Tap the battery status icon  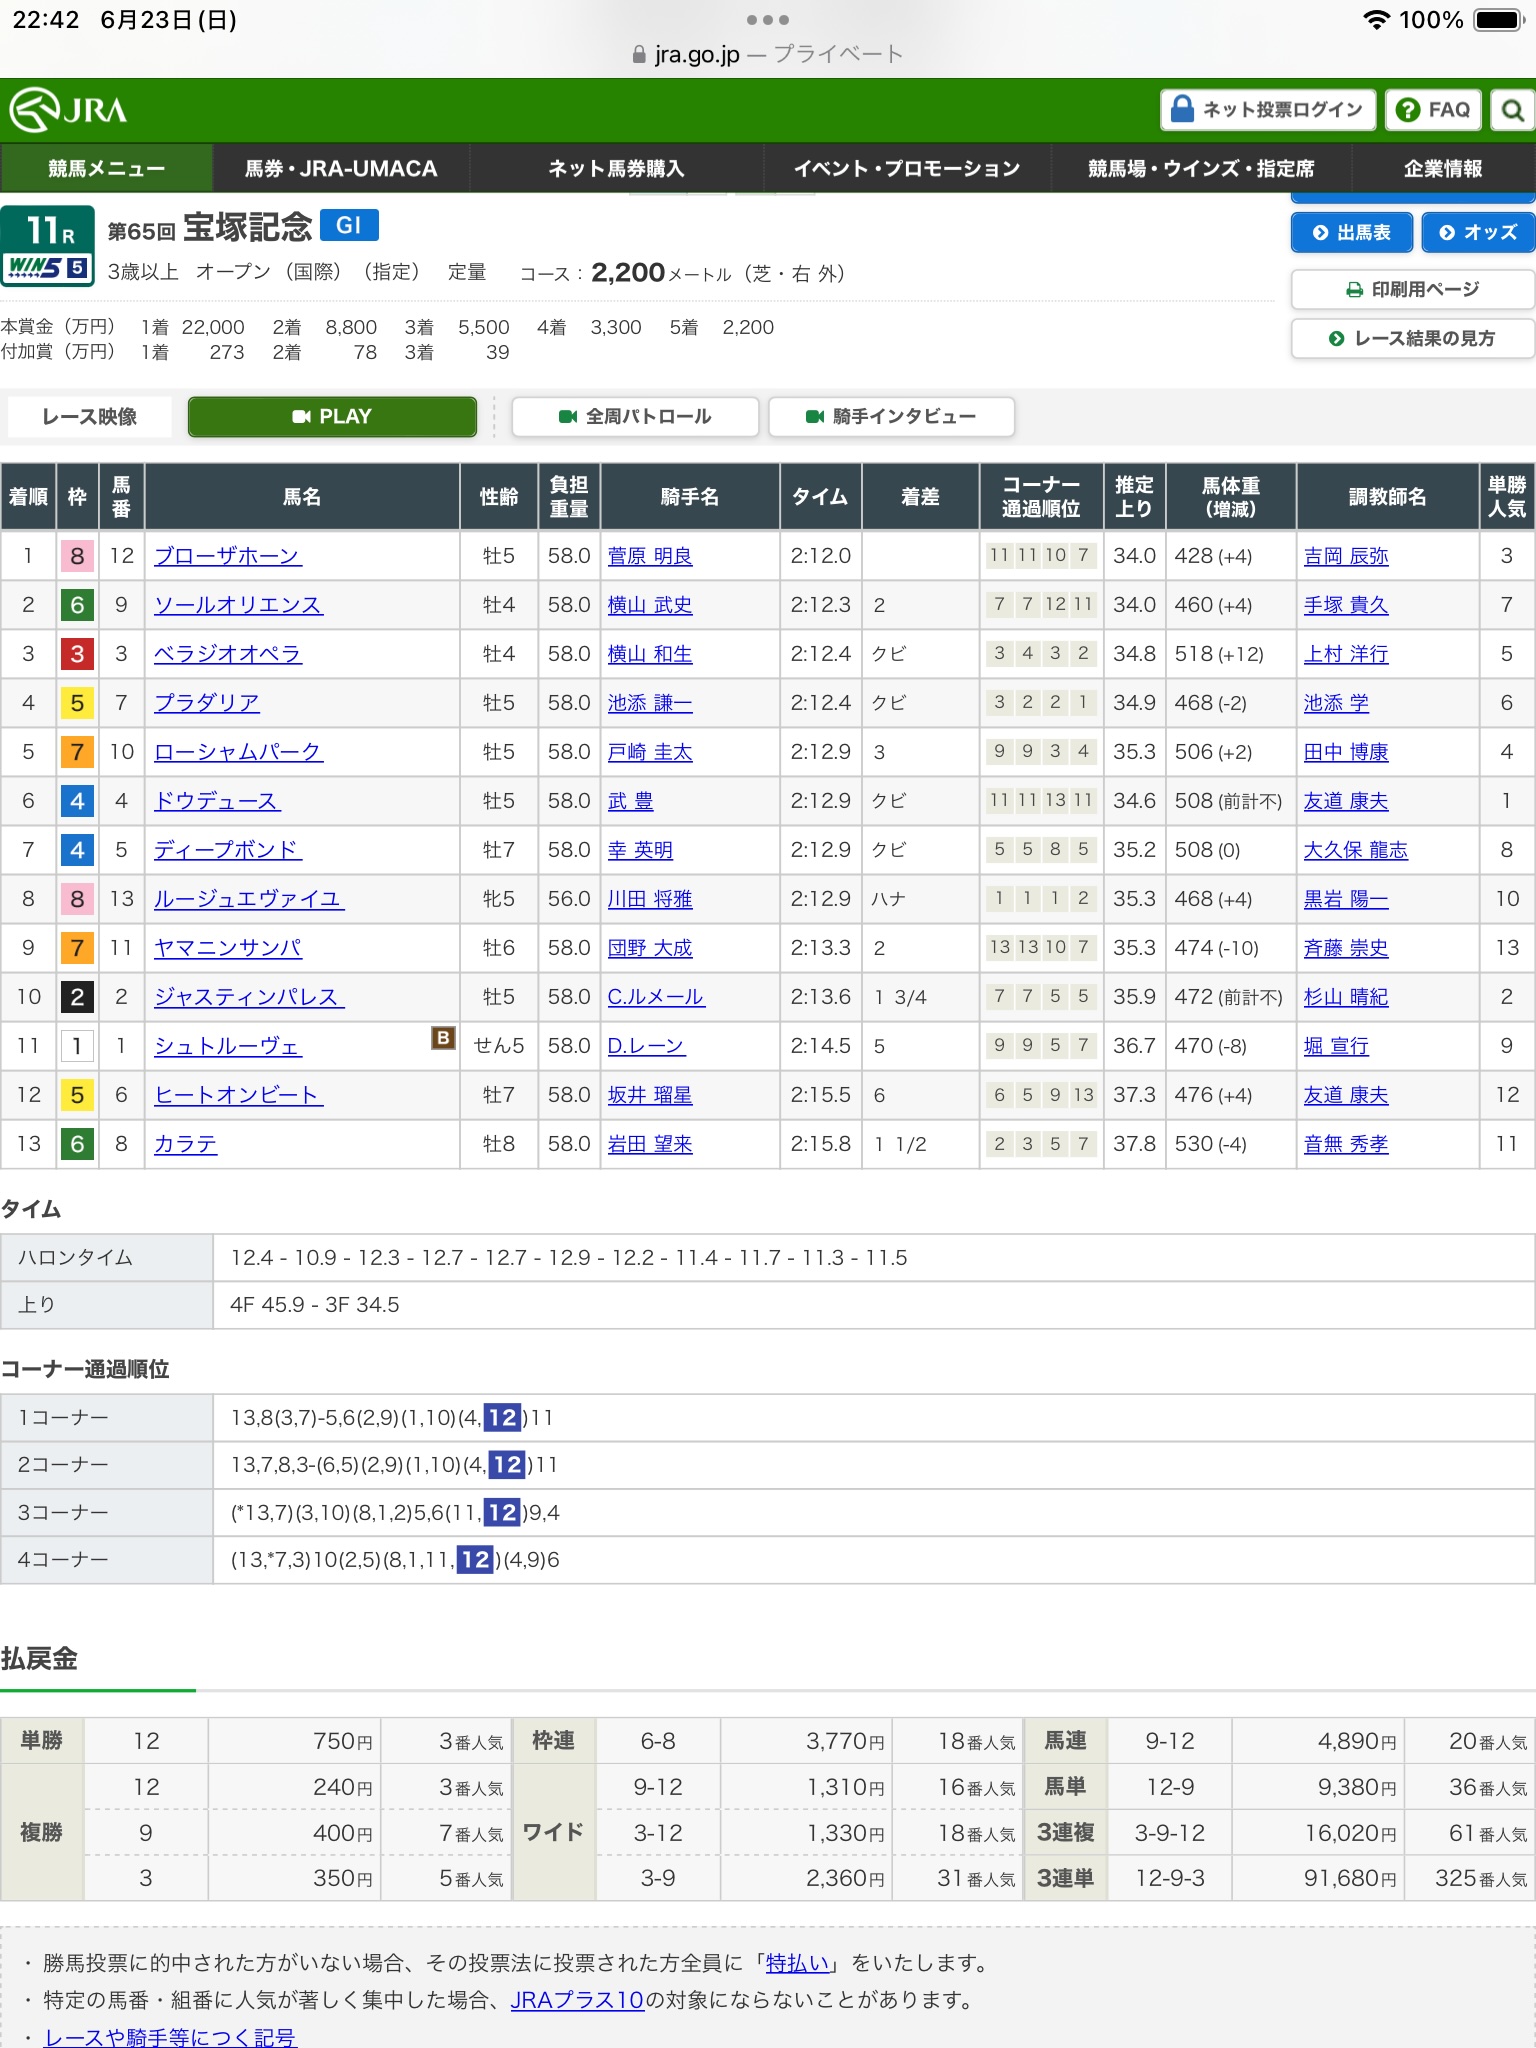tap(1499, 20)
